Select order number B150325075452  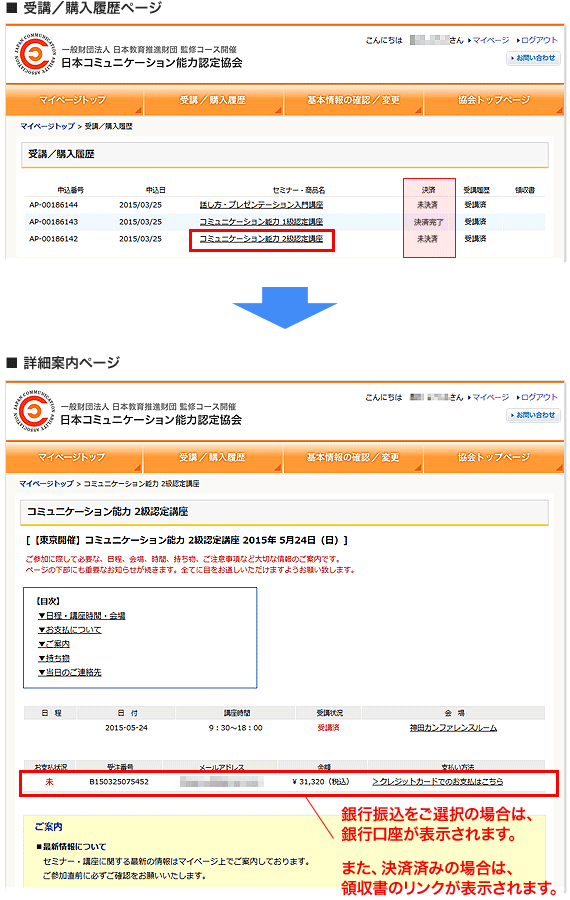tap(119, 782)
